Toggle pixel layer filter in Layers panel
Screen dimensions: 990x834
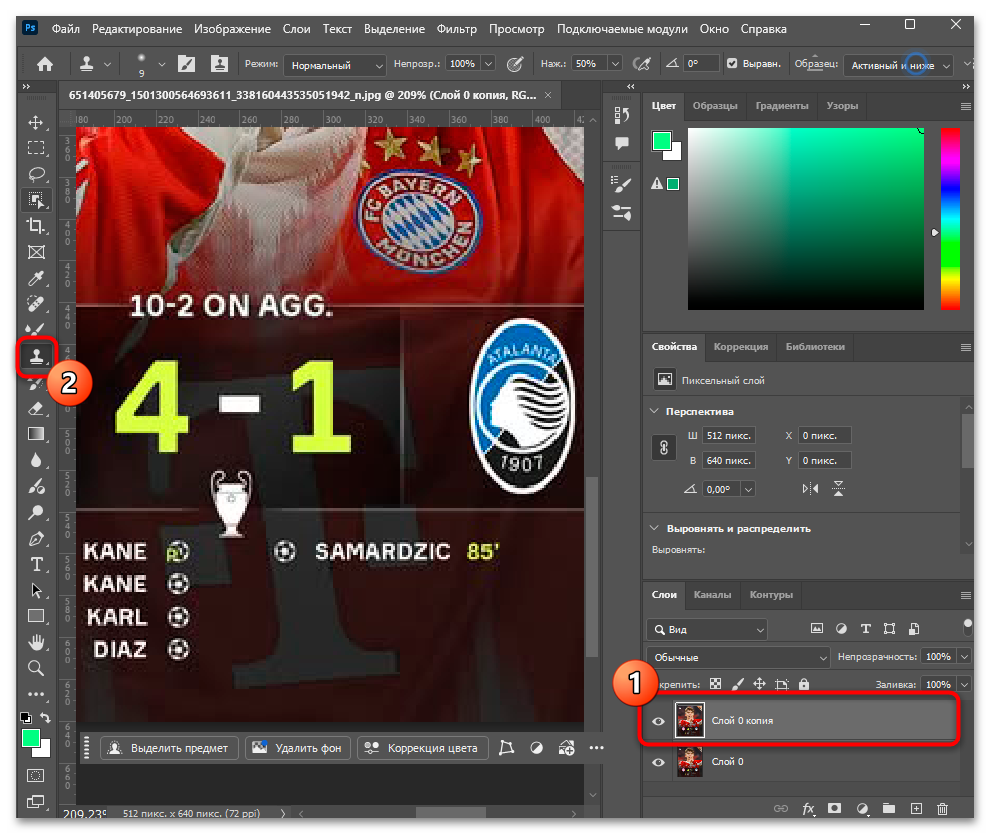tap(817, 629)
